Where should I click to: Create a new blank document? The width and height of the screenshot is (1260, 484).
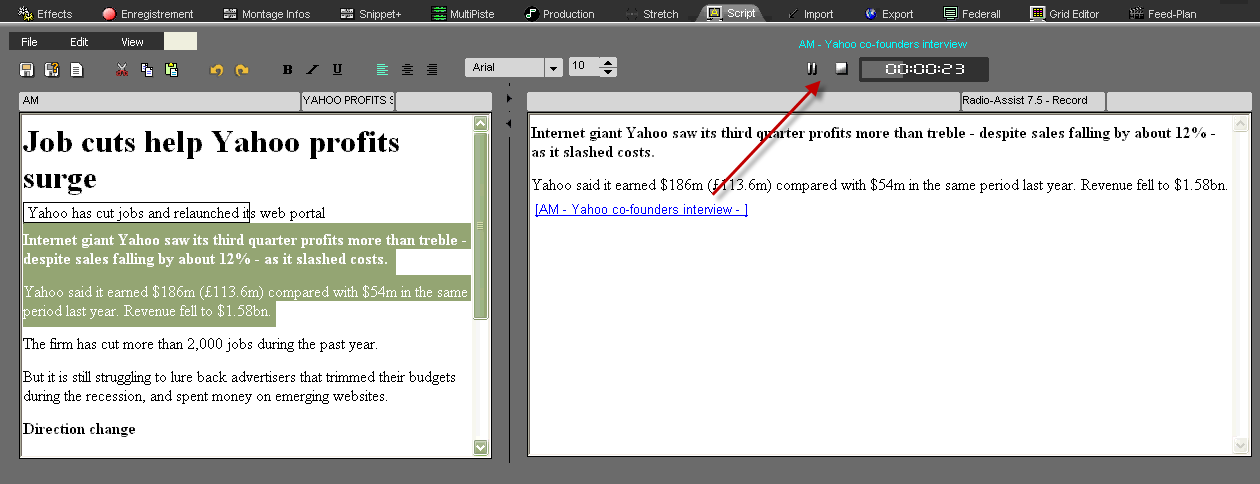tap(76, 69)
